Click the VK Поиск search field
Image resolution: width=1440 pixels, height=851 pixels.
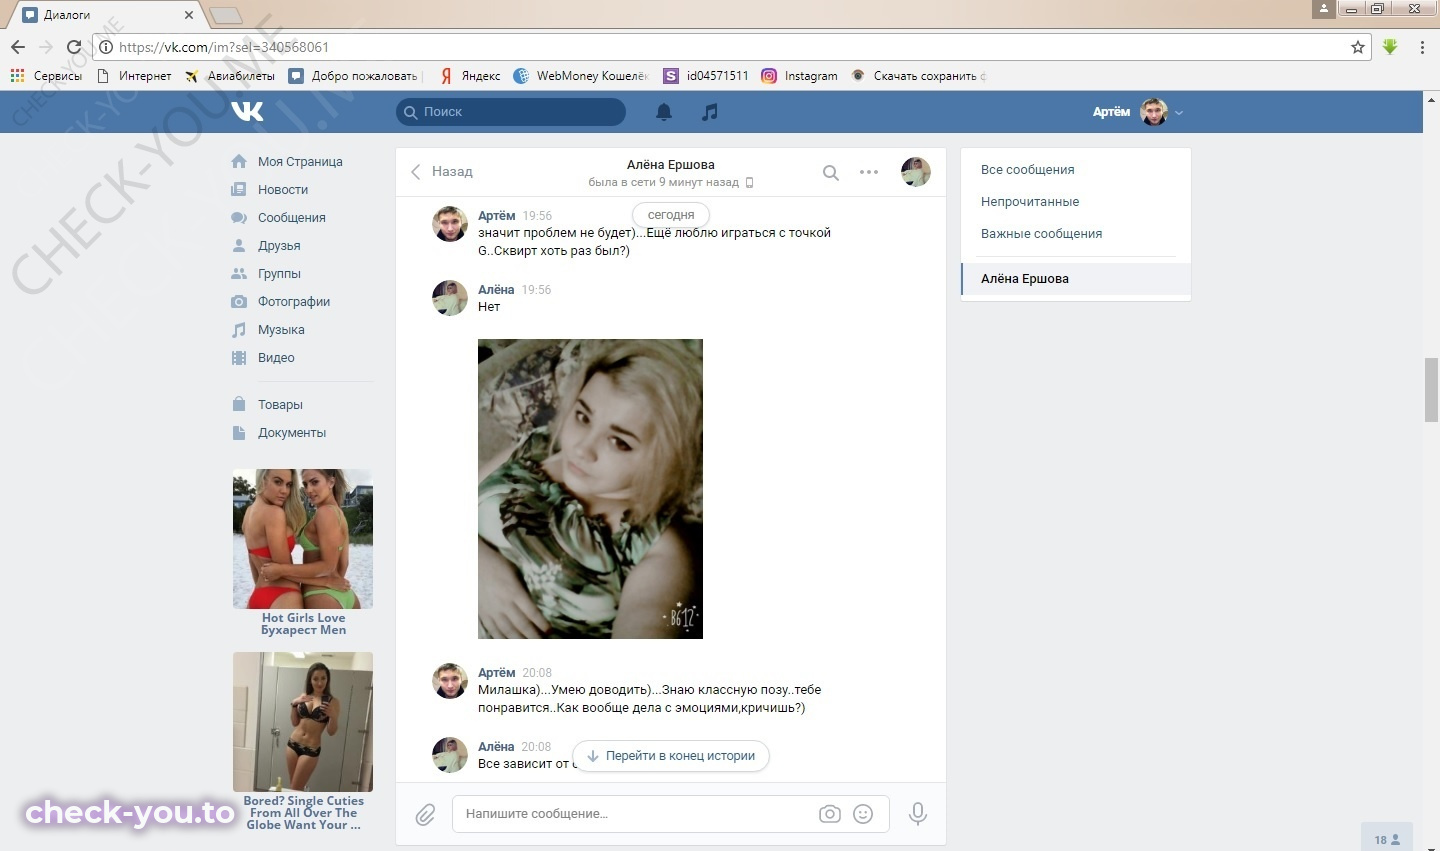pyautogui.click(x=511, y=112)
